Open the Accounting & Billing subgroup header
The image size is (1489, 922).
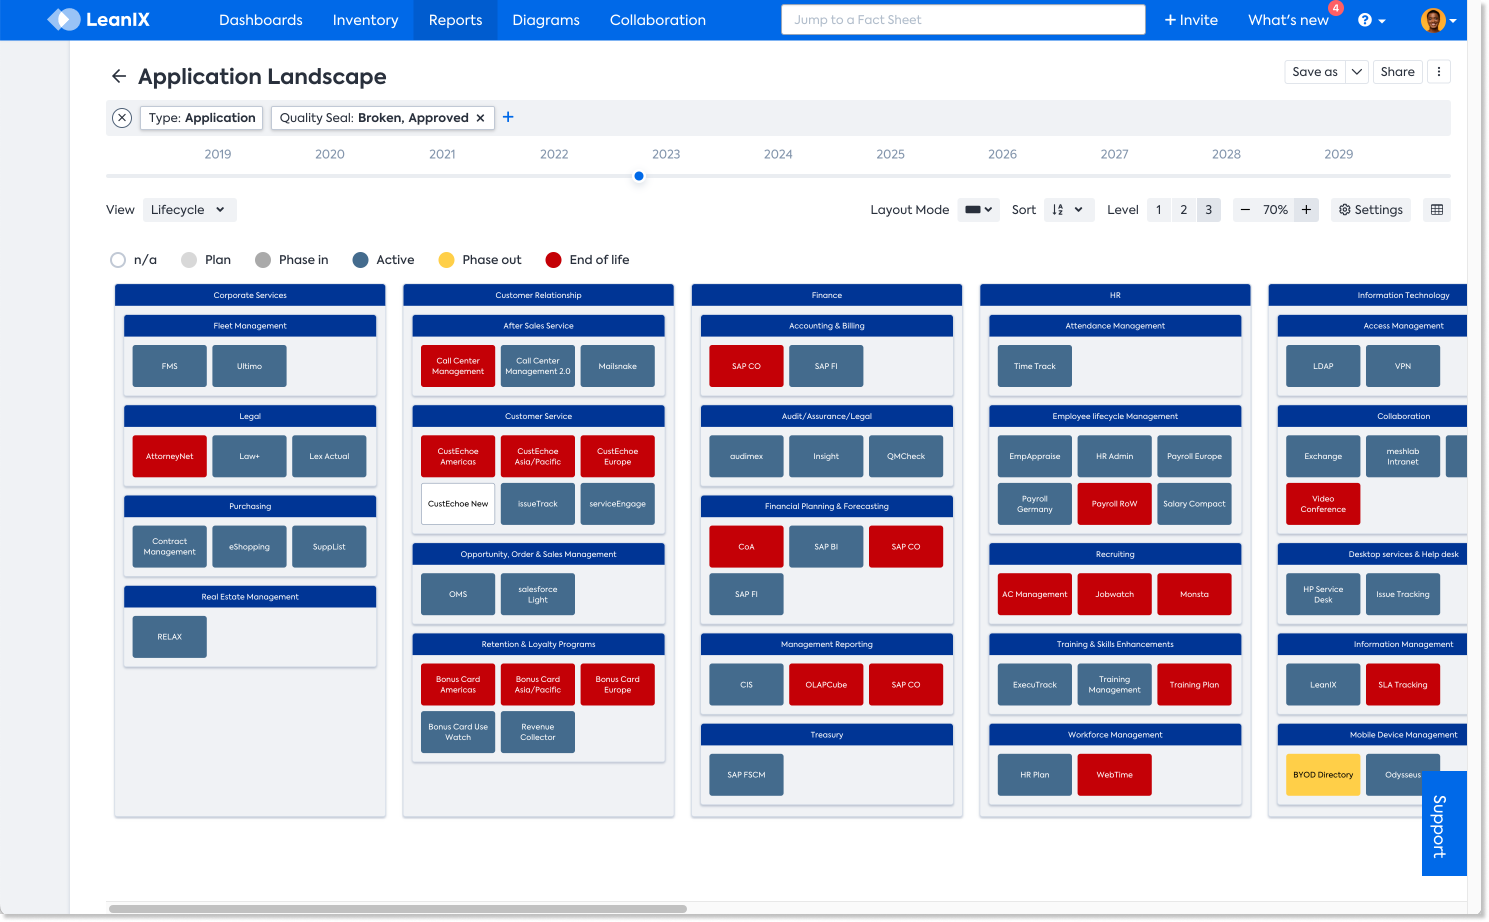(x=827, y=326)
